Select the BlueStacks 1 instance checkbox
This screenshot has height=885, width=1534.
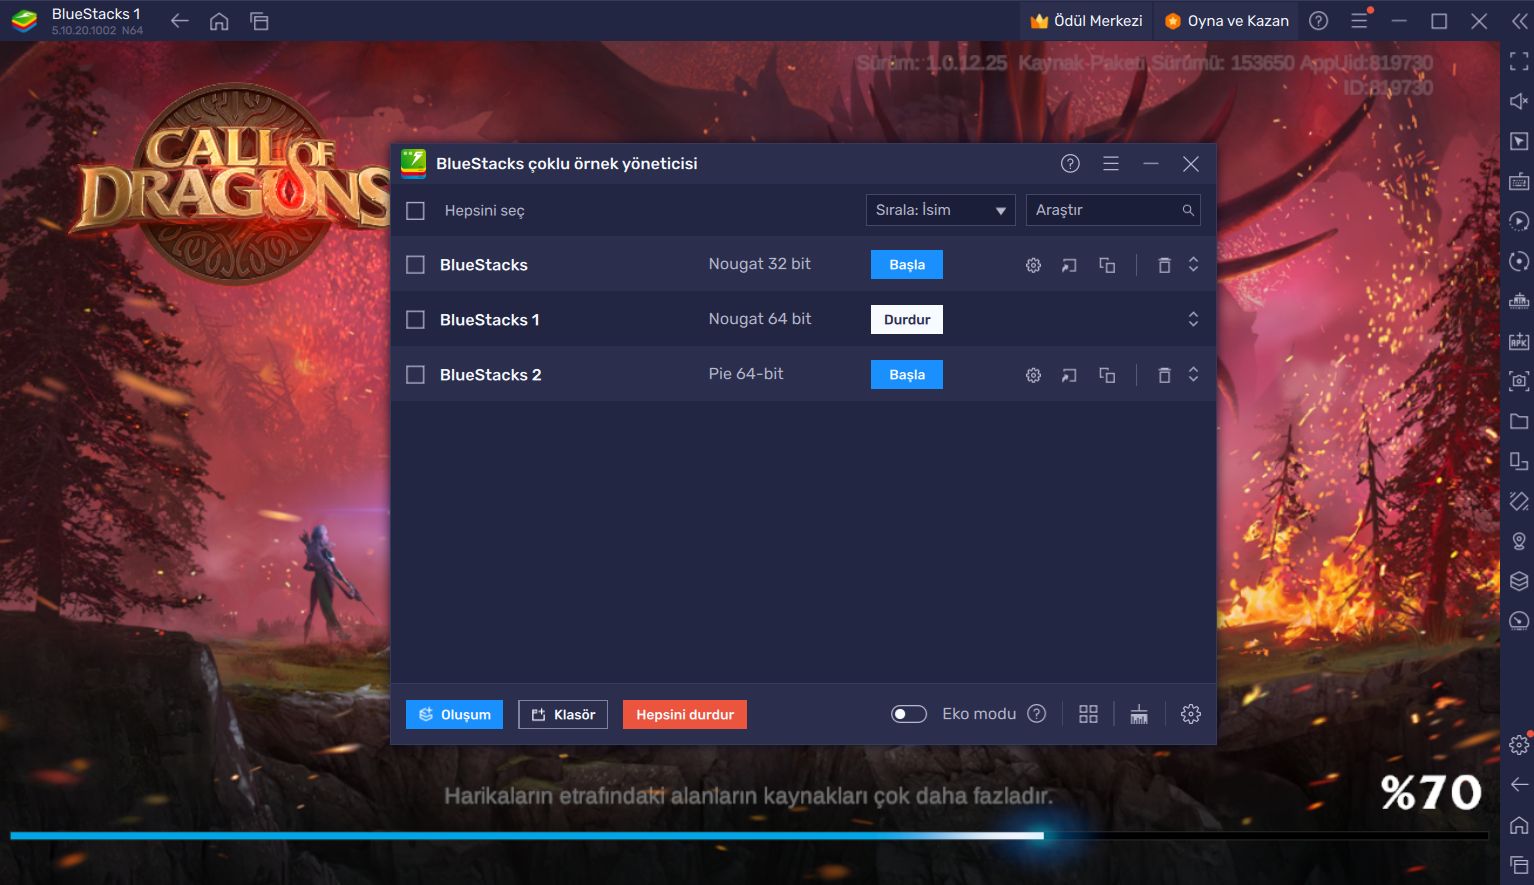416,320
